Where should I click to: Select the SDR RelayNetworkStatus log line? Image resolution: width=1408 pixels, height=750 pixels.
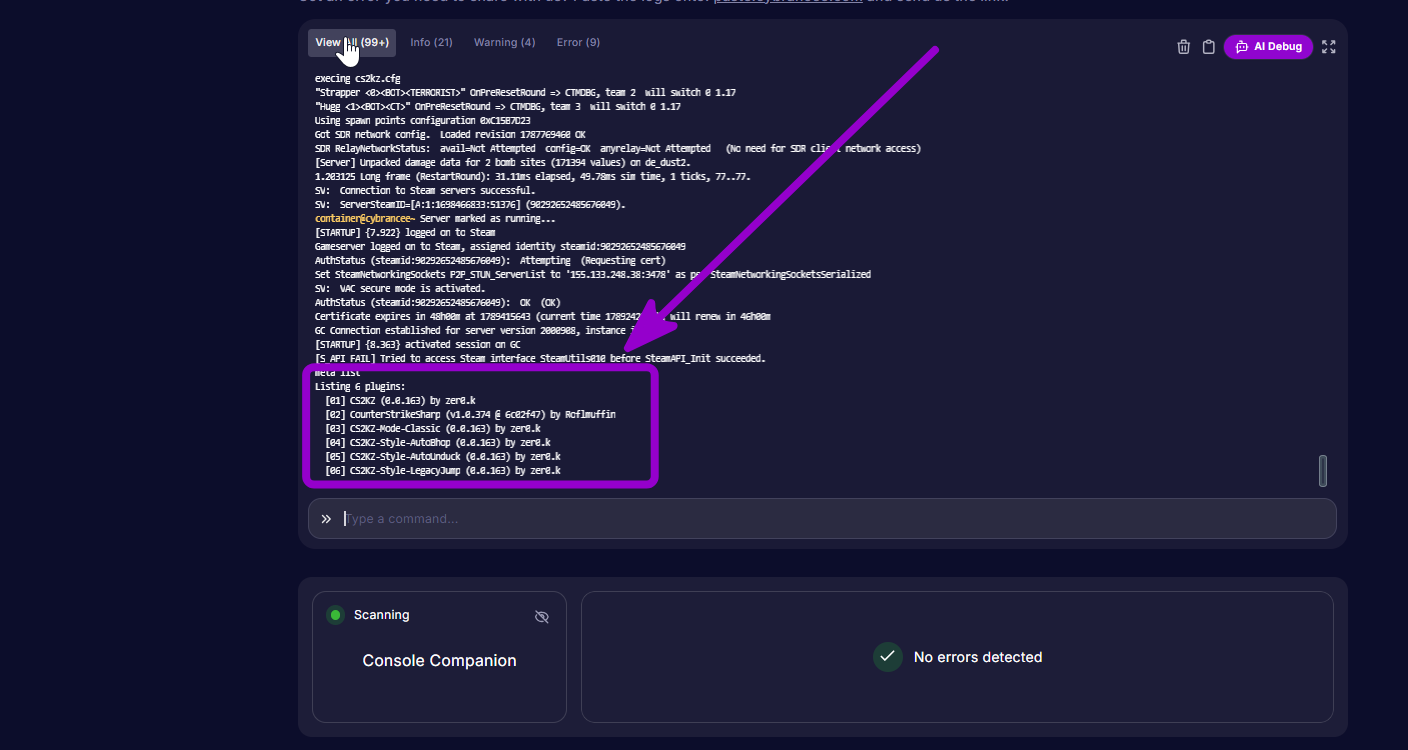click(617, 148)
